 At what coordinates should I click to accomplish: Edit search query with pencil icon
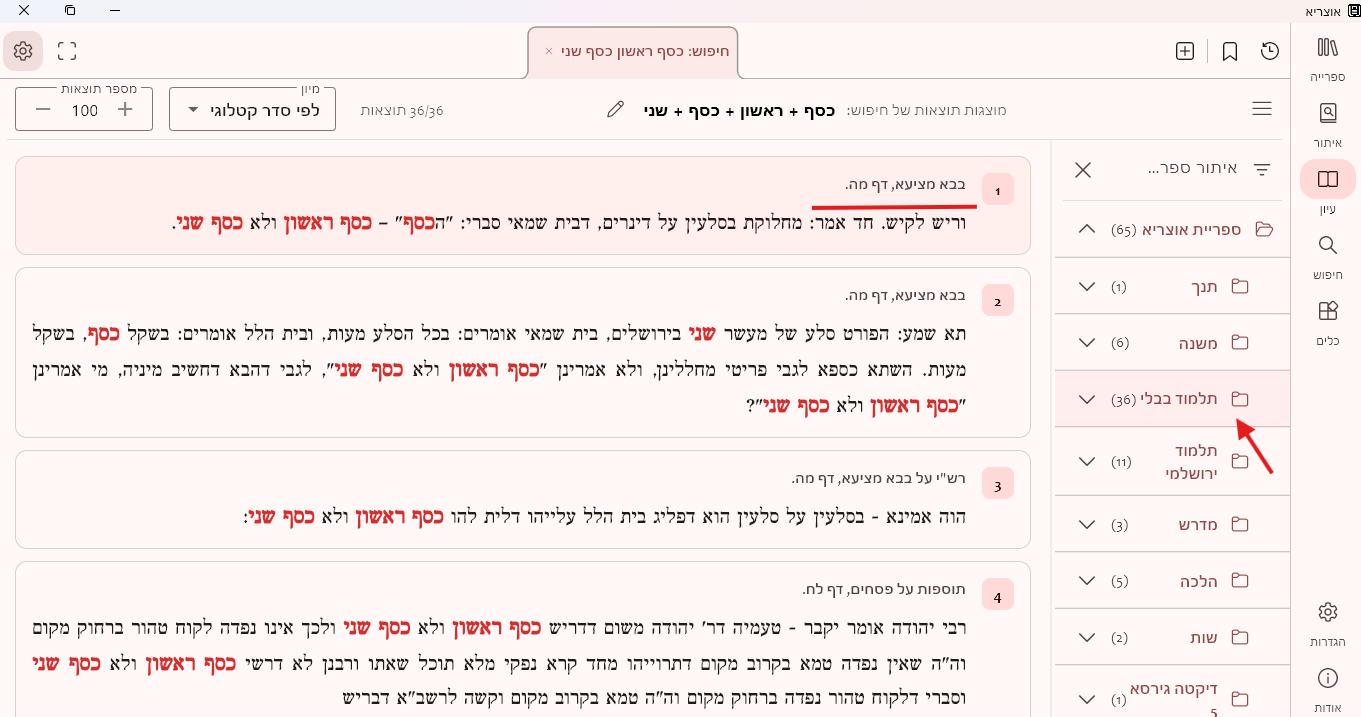point(615,109)
